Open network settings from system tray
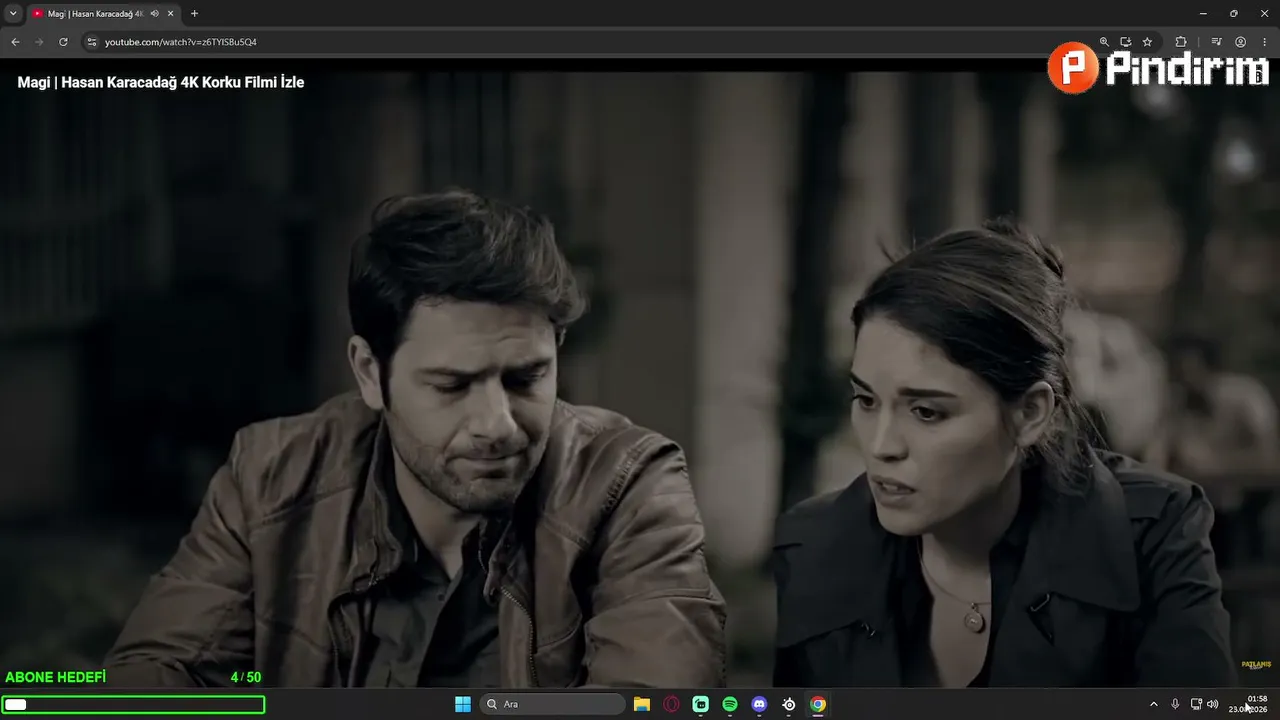 point(1196,704)
